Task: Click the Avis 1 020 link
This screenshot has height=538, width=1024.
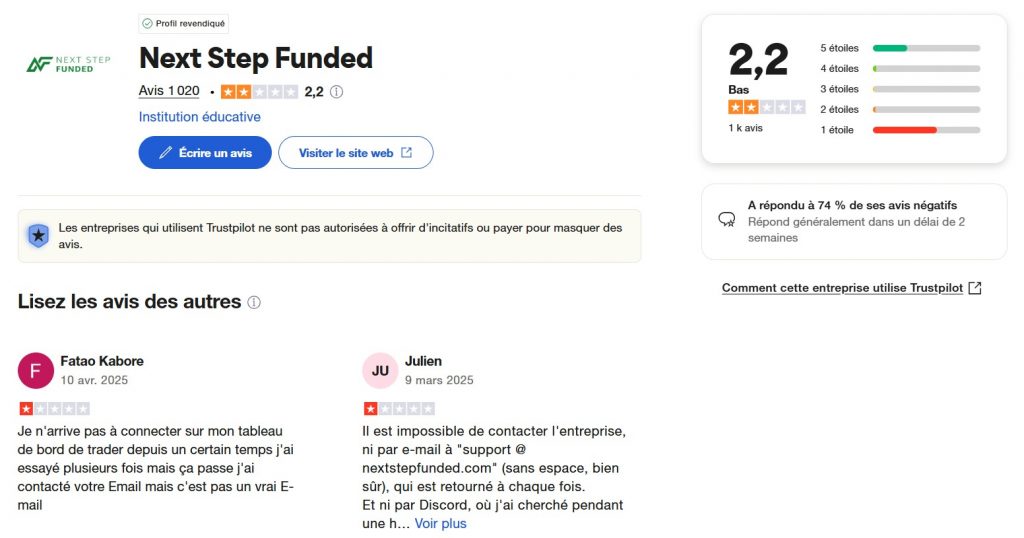Action: pyautogui.click(x=169, y=91)
